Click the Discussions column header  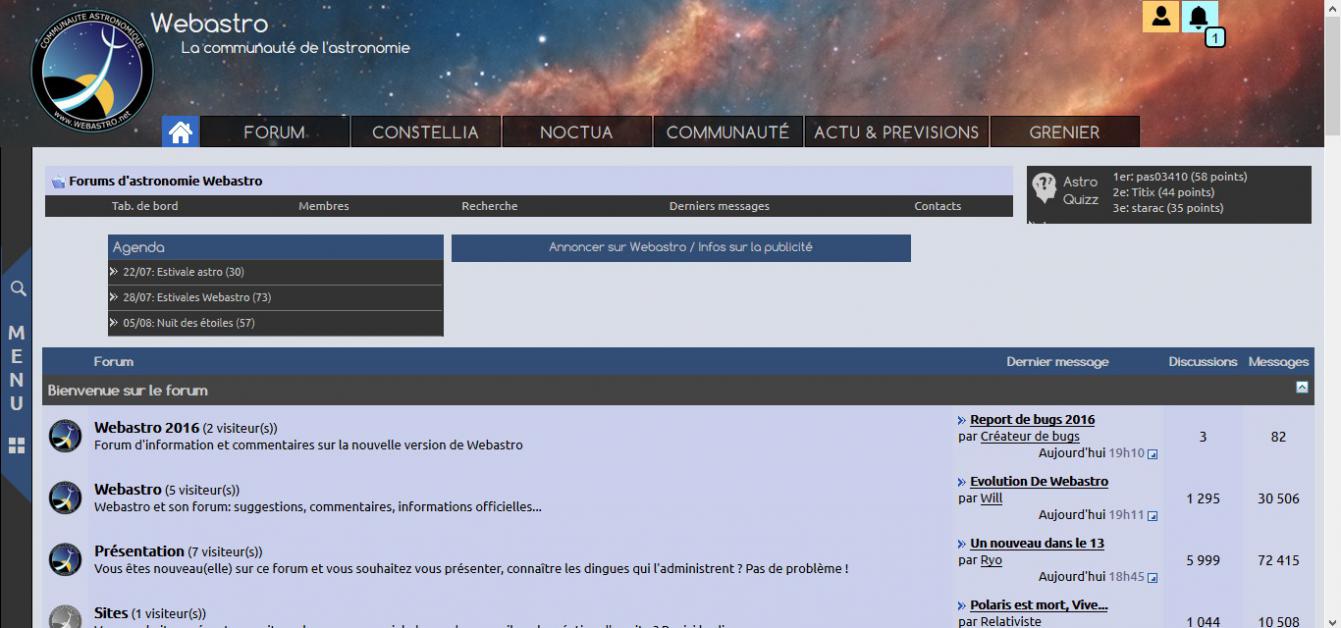click(x=1203, y=362)
